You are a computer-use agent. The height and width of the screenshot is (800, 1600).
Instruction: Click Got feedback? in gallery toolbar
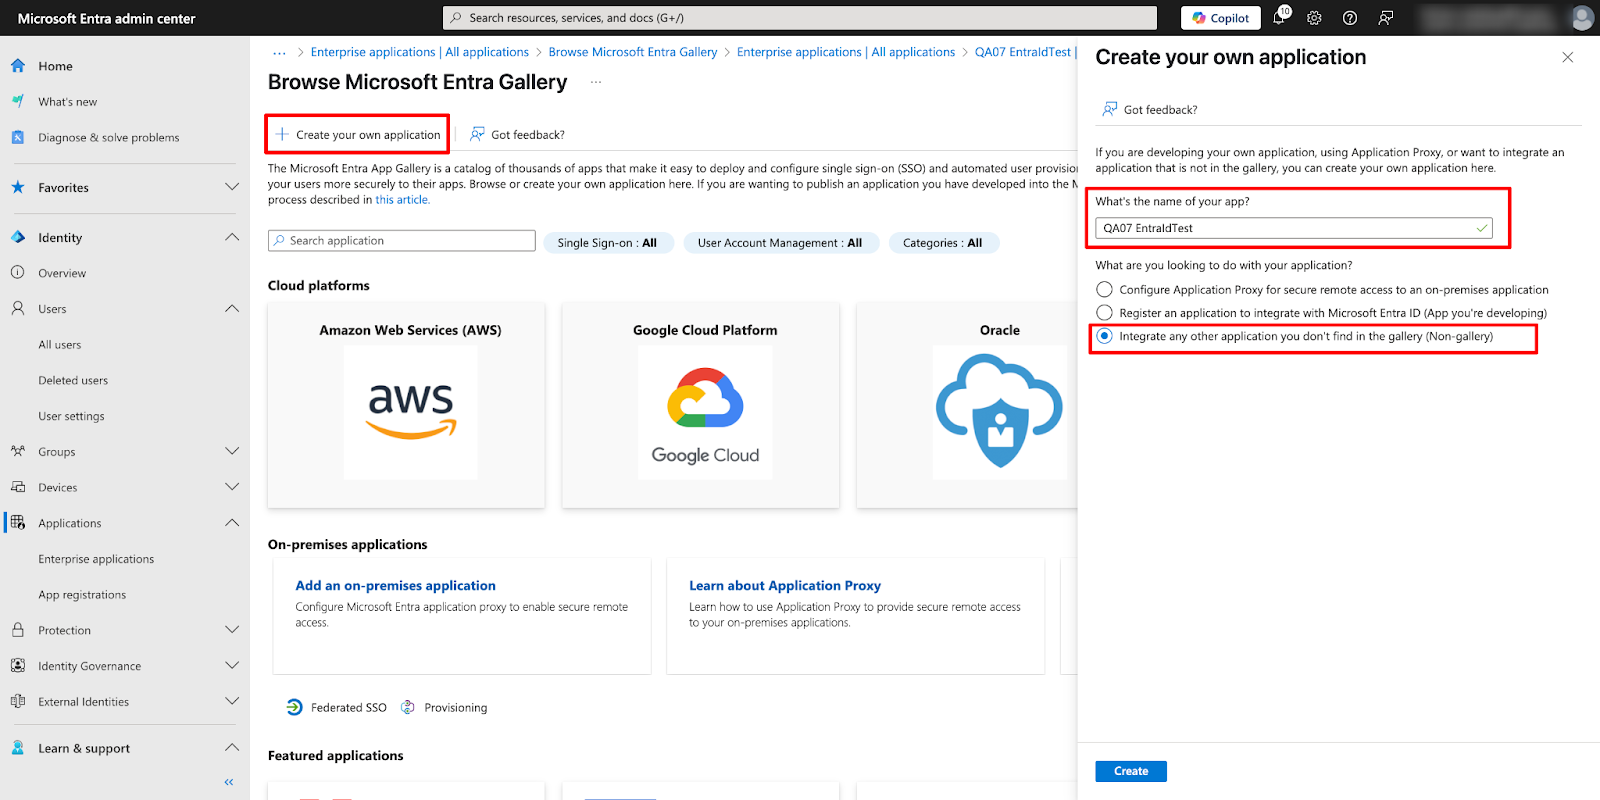coord(517,134)
